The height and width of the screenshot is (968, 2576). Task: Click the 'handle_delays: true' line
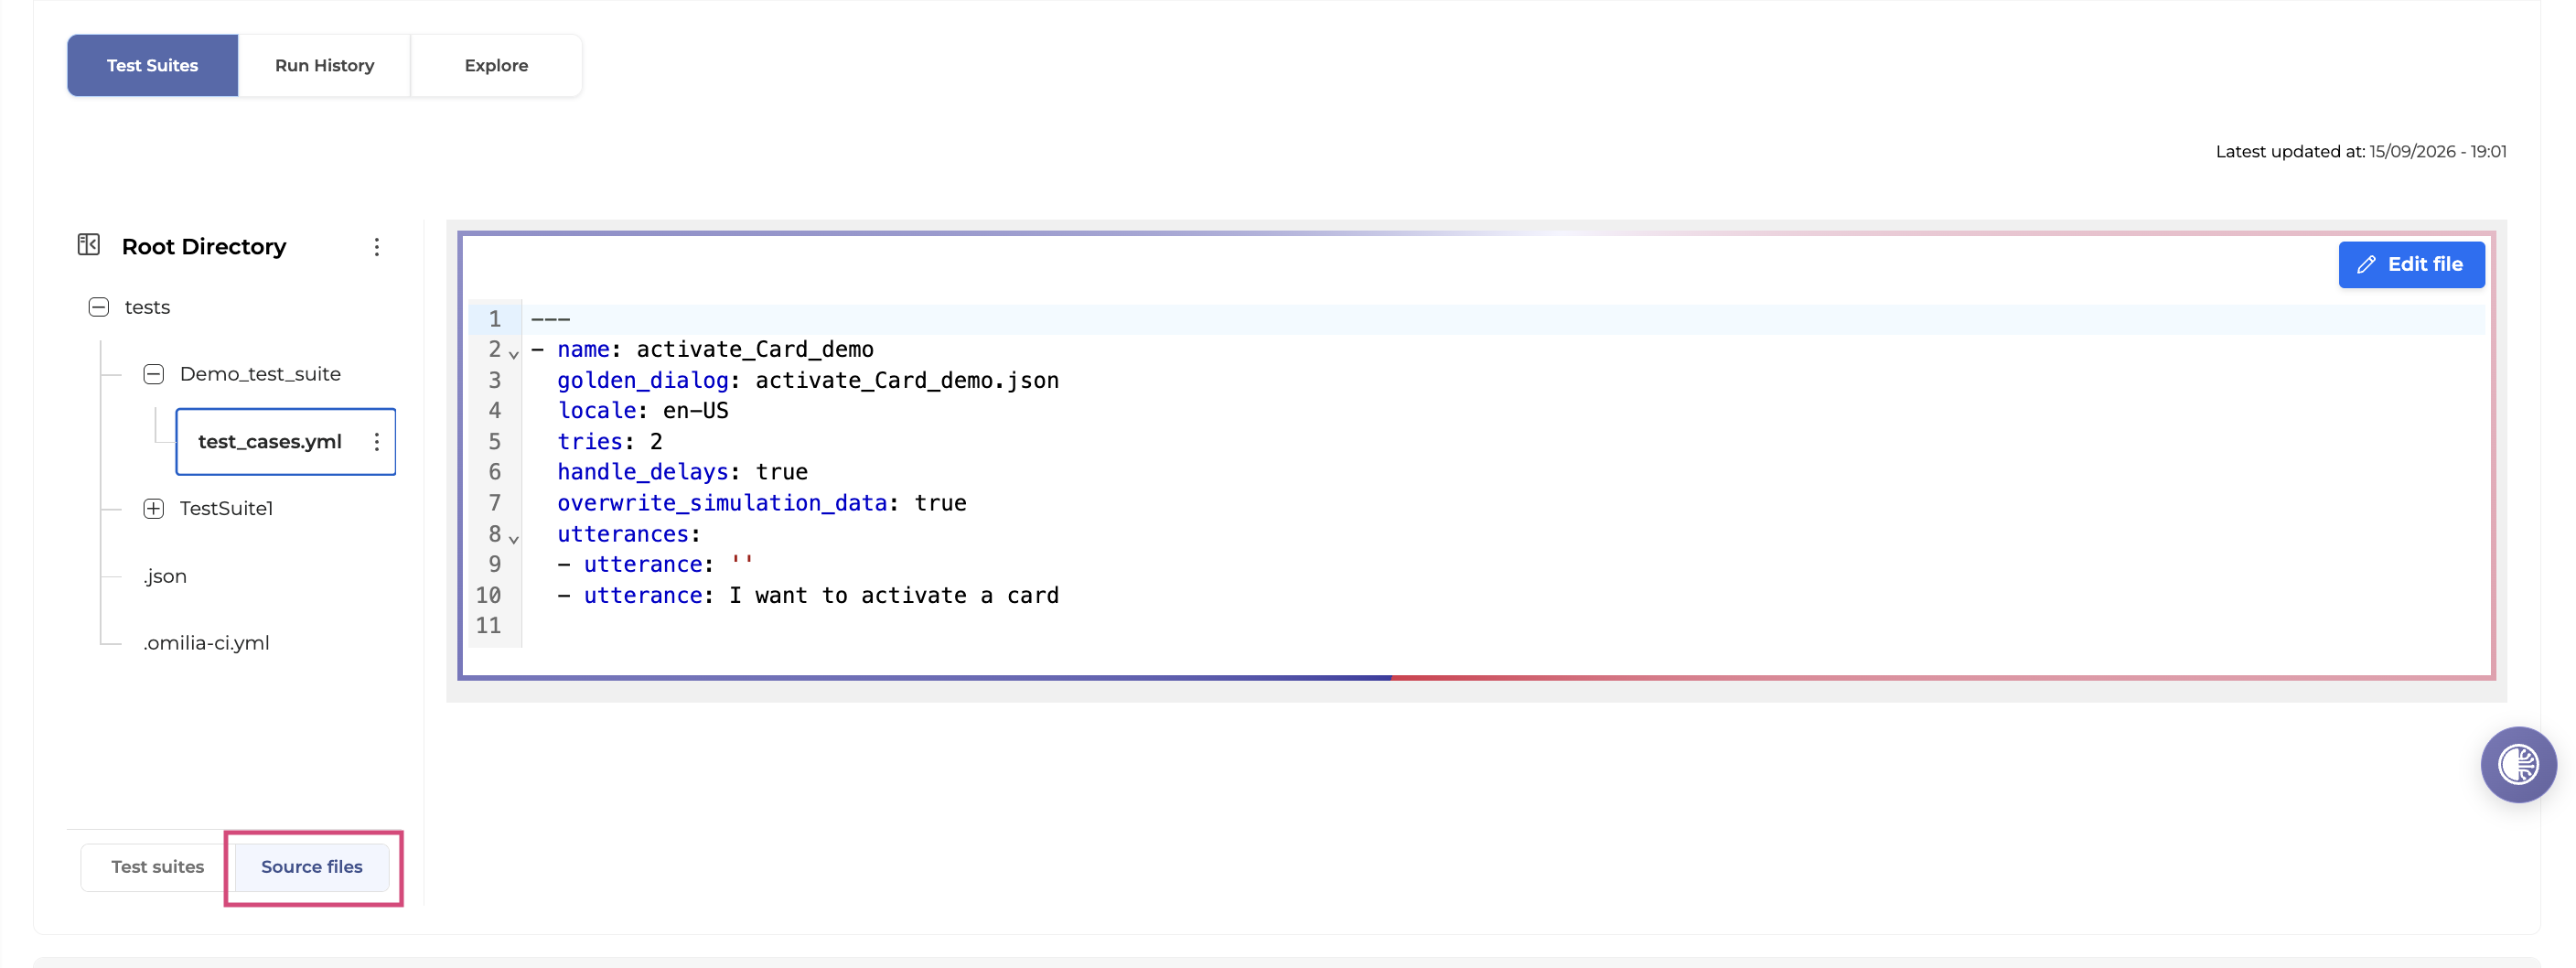pos(682,472)
